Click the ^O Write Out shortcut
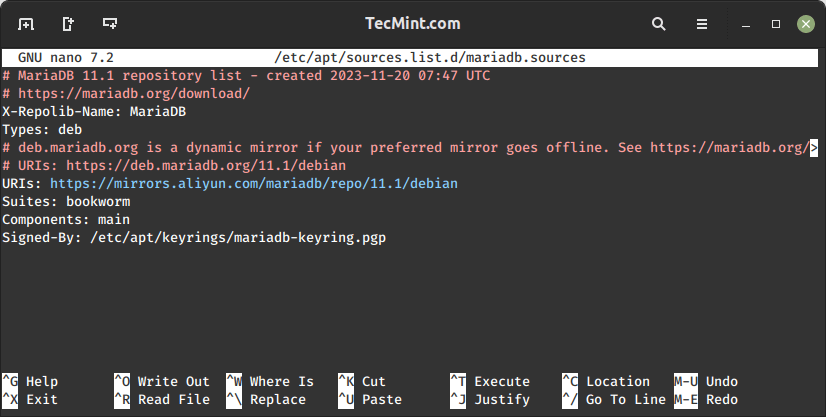Image resolution: width=826 pixels, height=417 pixels. pyautogui.click(x=162, y=381)
